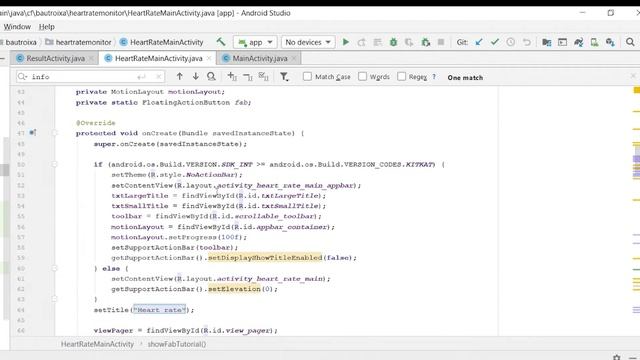Collapse the onCreate method fold marker
Image resolution: width=640 pixels, height=360 pixels.
[54, 133]
